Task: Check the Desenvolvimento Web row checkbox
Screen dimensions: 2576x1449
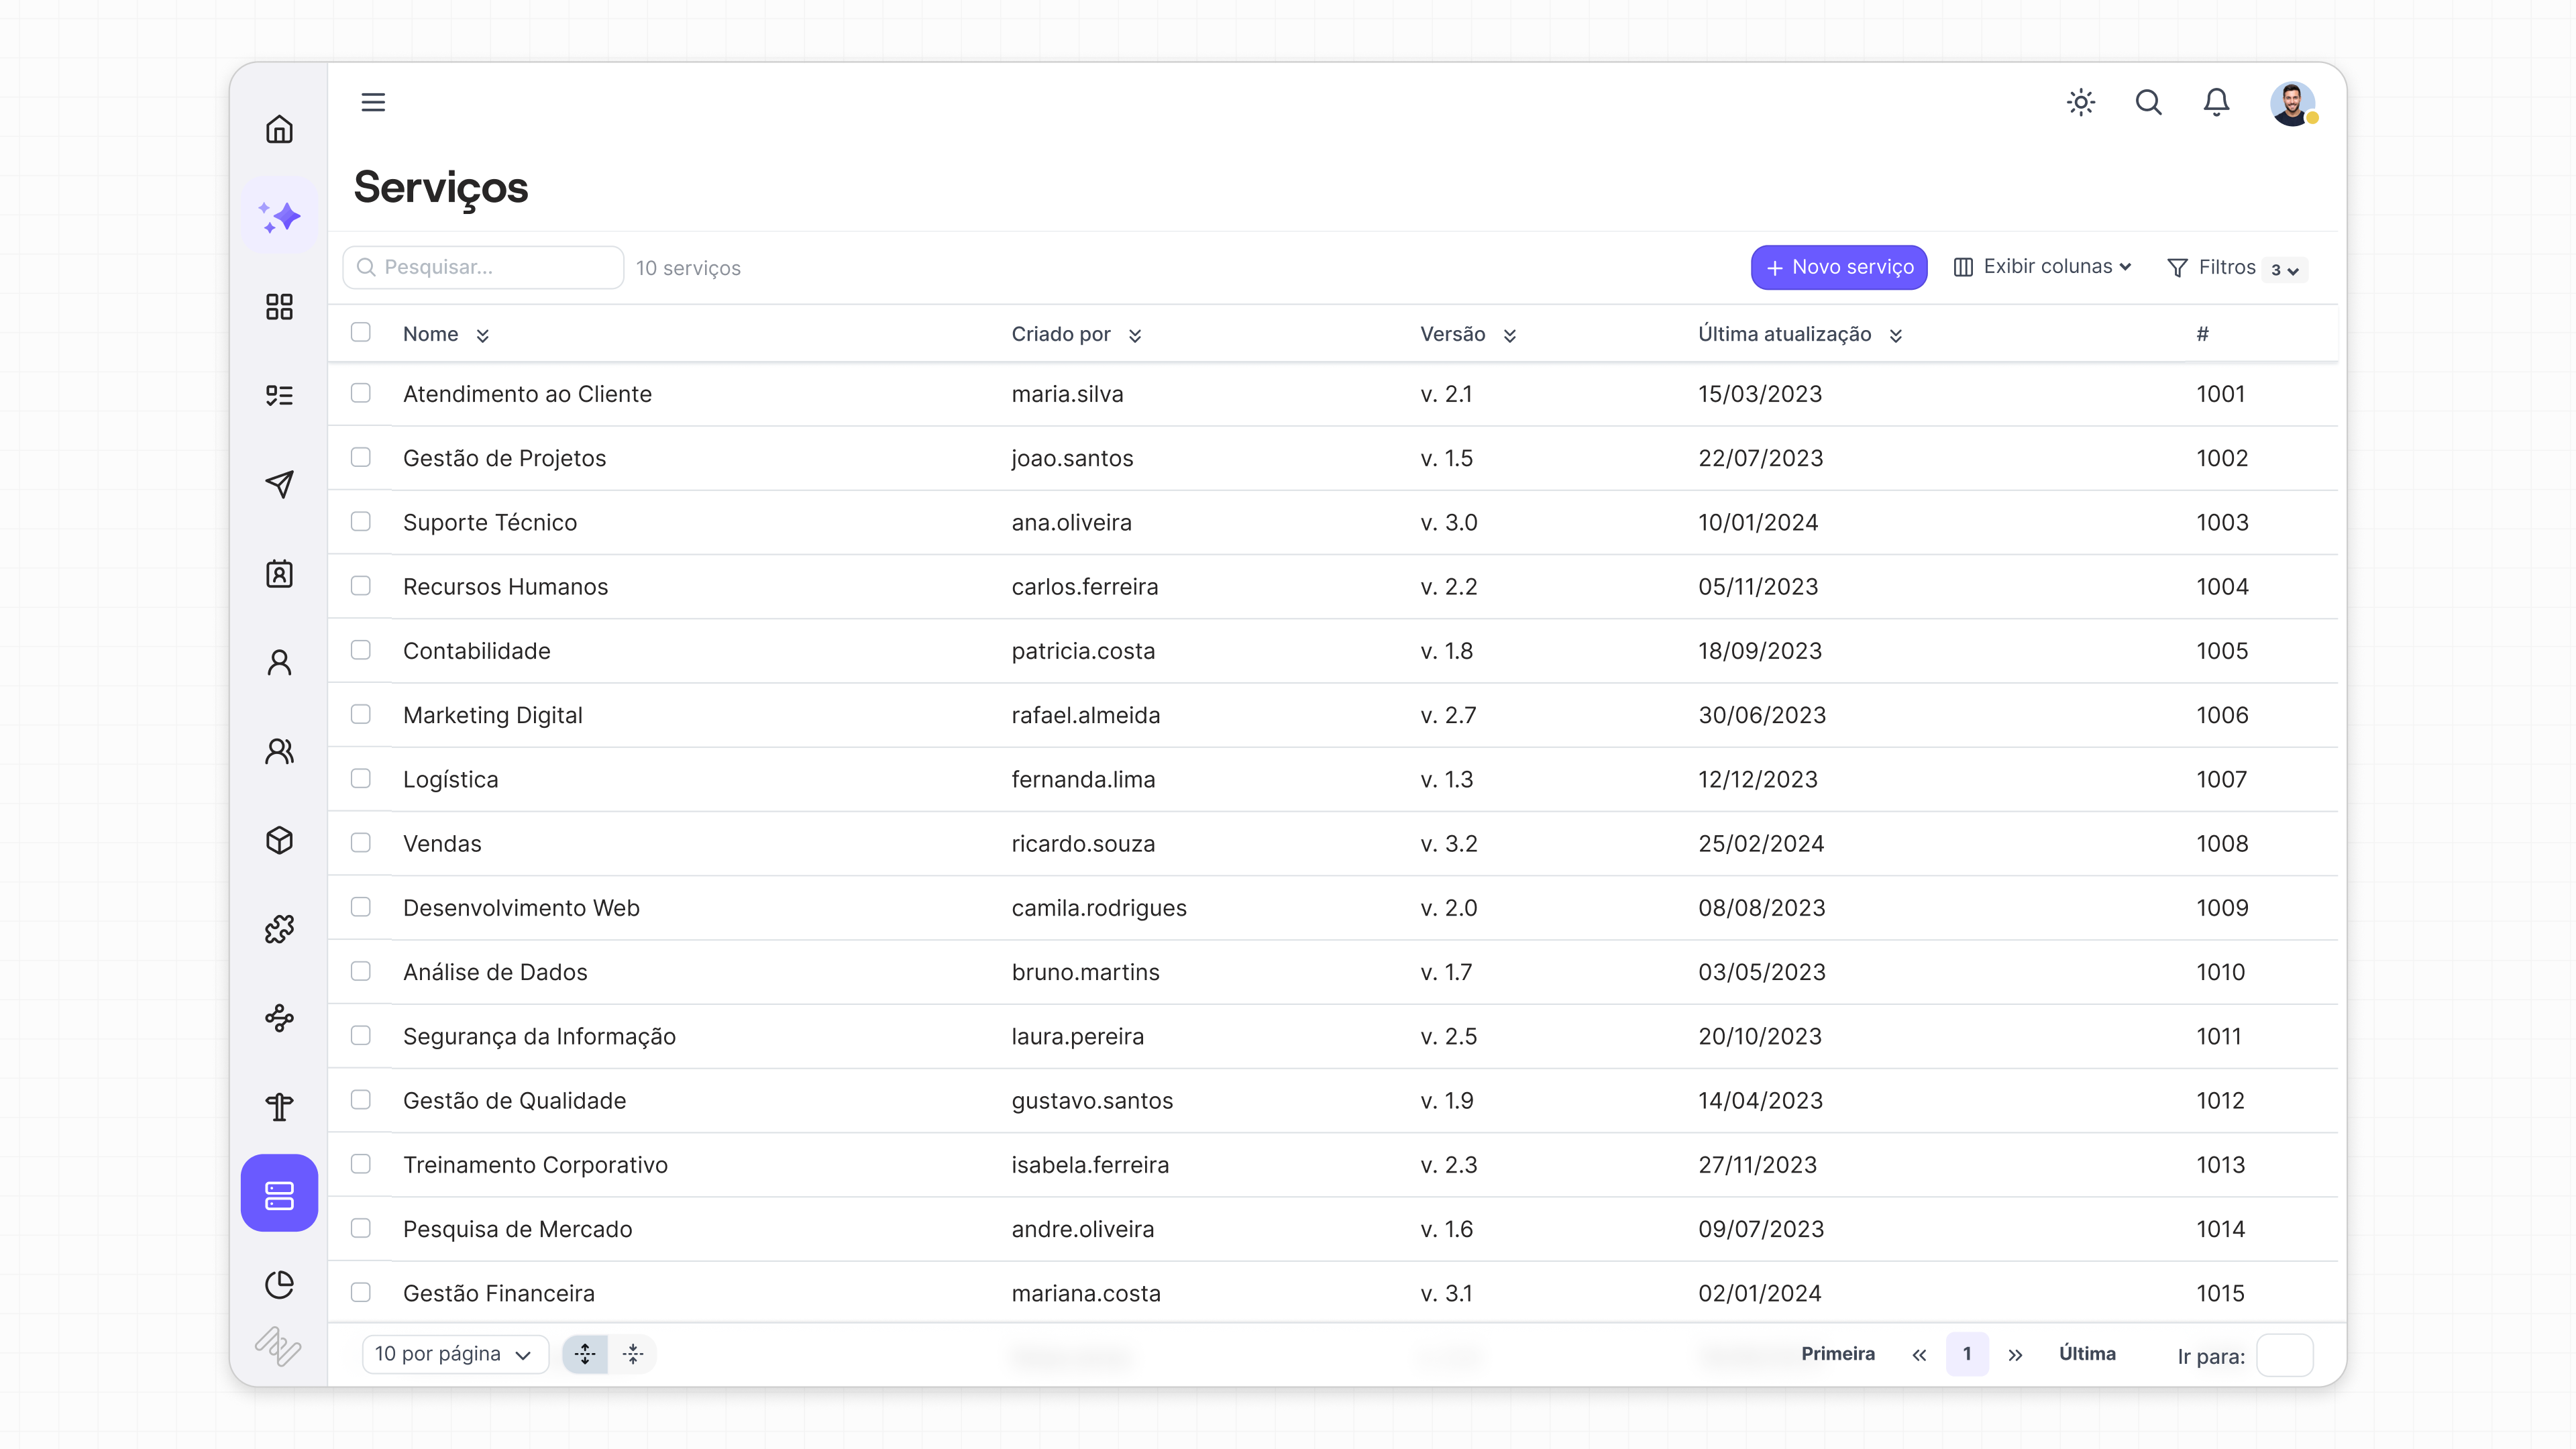Action: coord(361,907)
